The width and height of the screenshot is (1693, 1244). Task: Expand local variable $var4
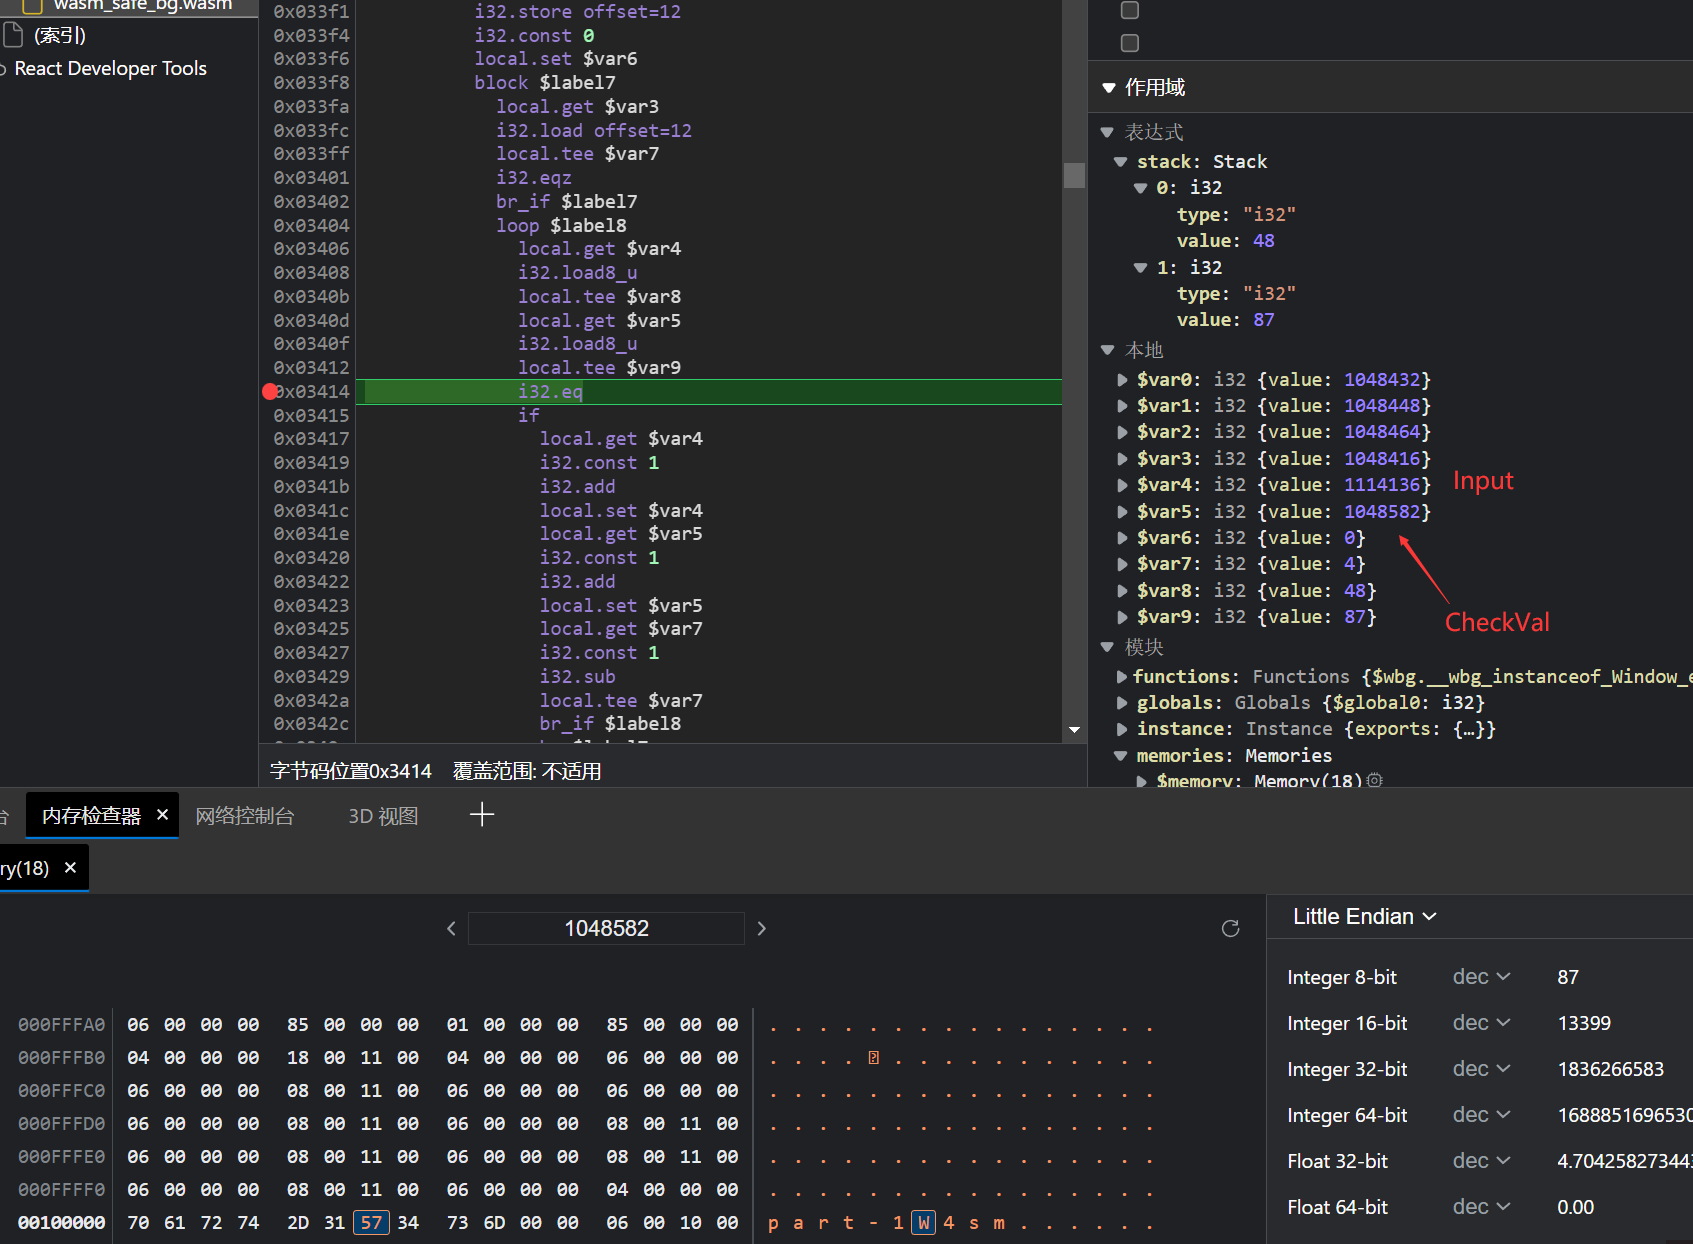[1122, 485]
